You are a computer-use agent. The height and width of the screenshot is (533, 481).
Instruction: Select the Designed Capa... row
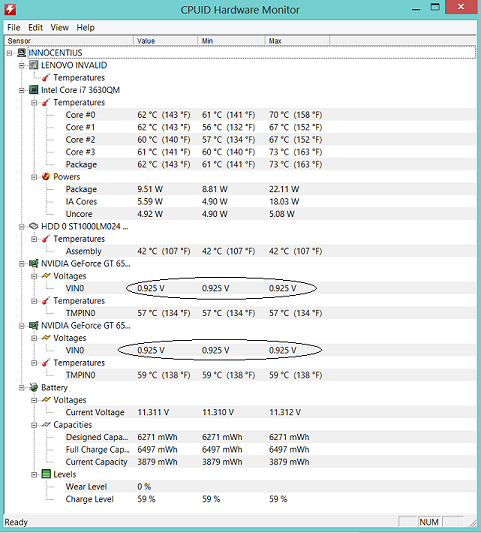click(270, 437)
